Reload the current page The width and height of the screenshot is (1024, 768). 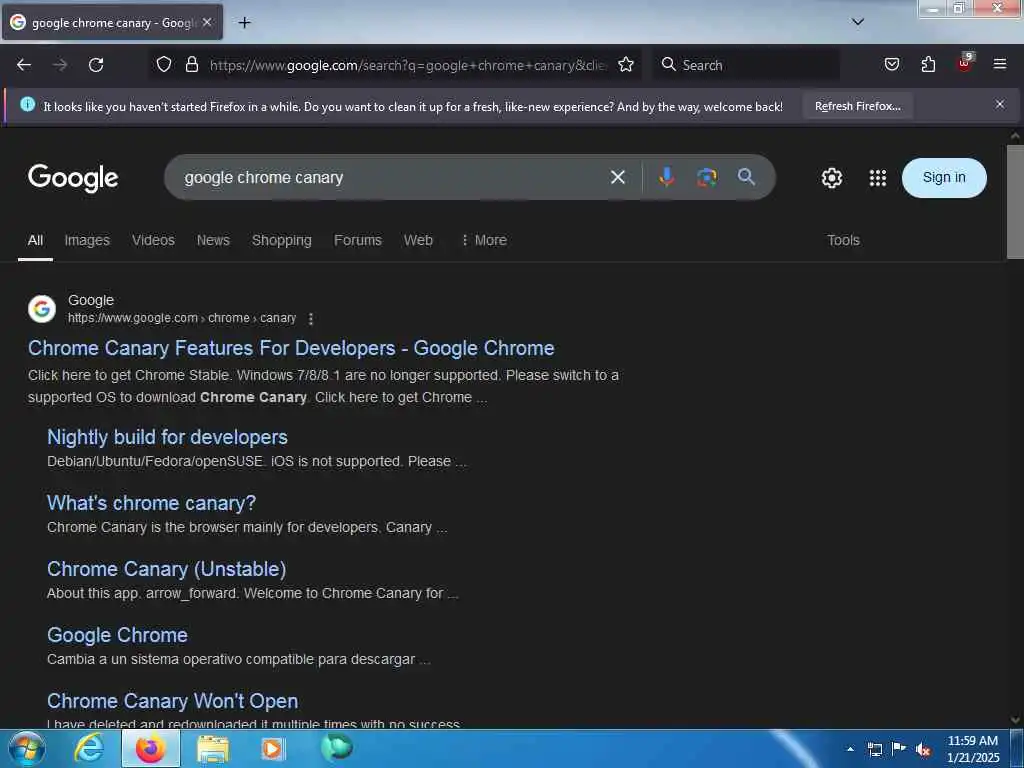(x=96, y=65)
